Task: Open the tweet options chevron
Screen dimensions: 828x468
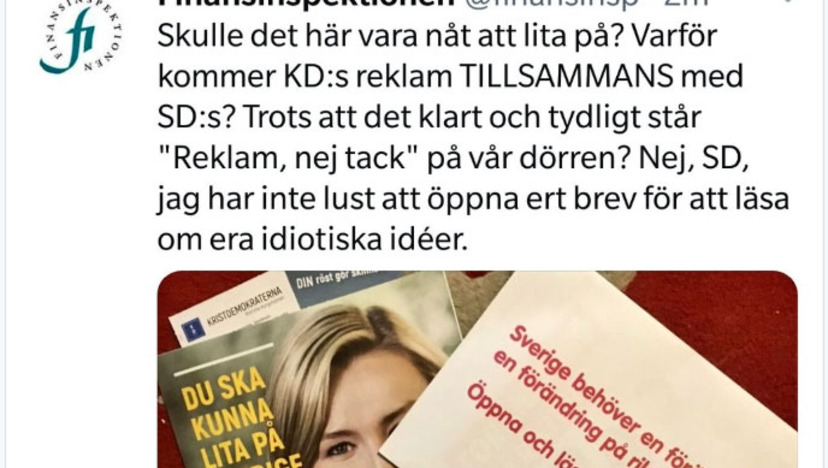Action: pos(788,2)
